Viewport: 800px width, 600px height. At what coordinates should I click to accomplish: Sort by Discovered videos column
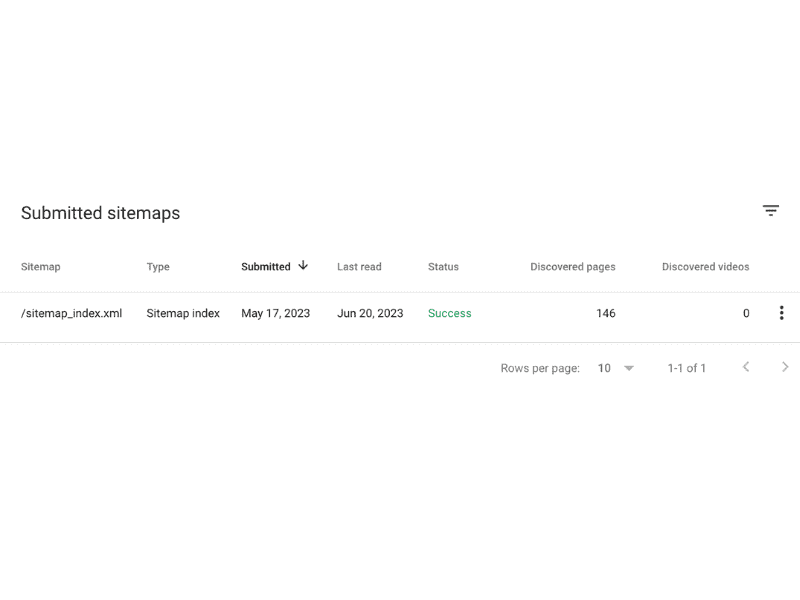click(x=706, y=267)
